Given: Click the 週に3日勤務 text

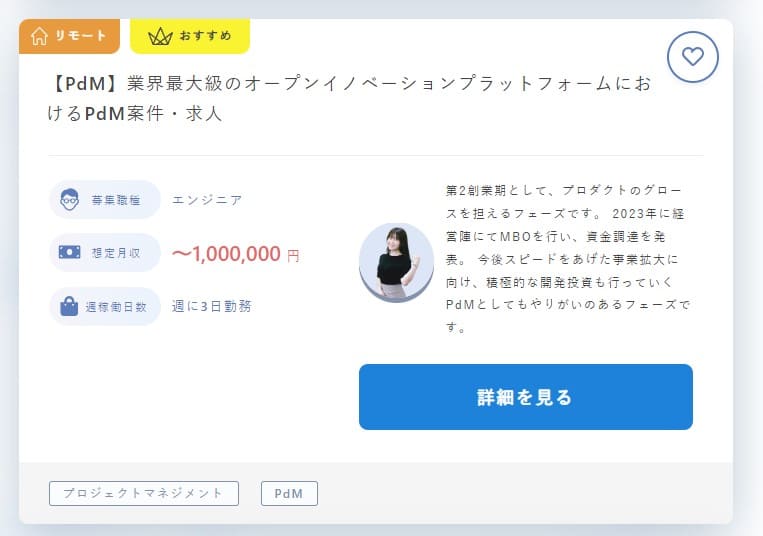Looking at the screenshot, I should tap(212, 306).
